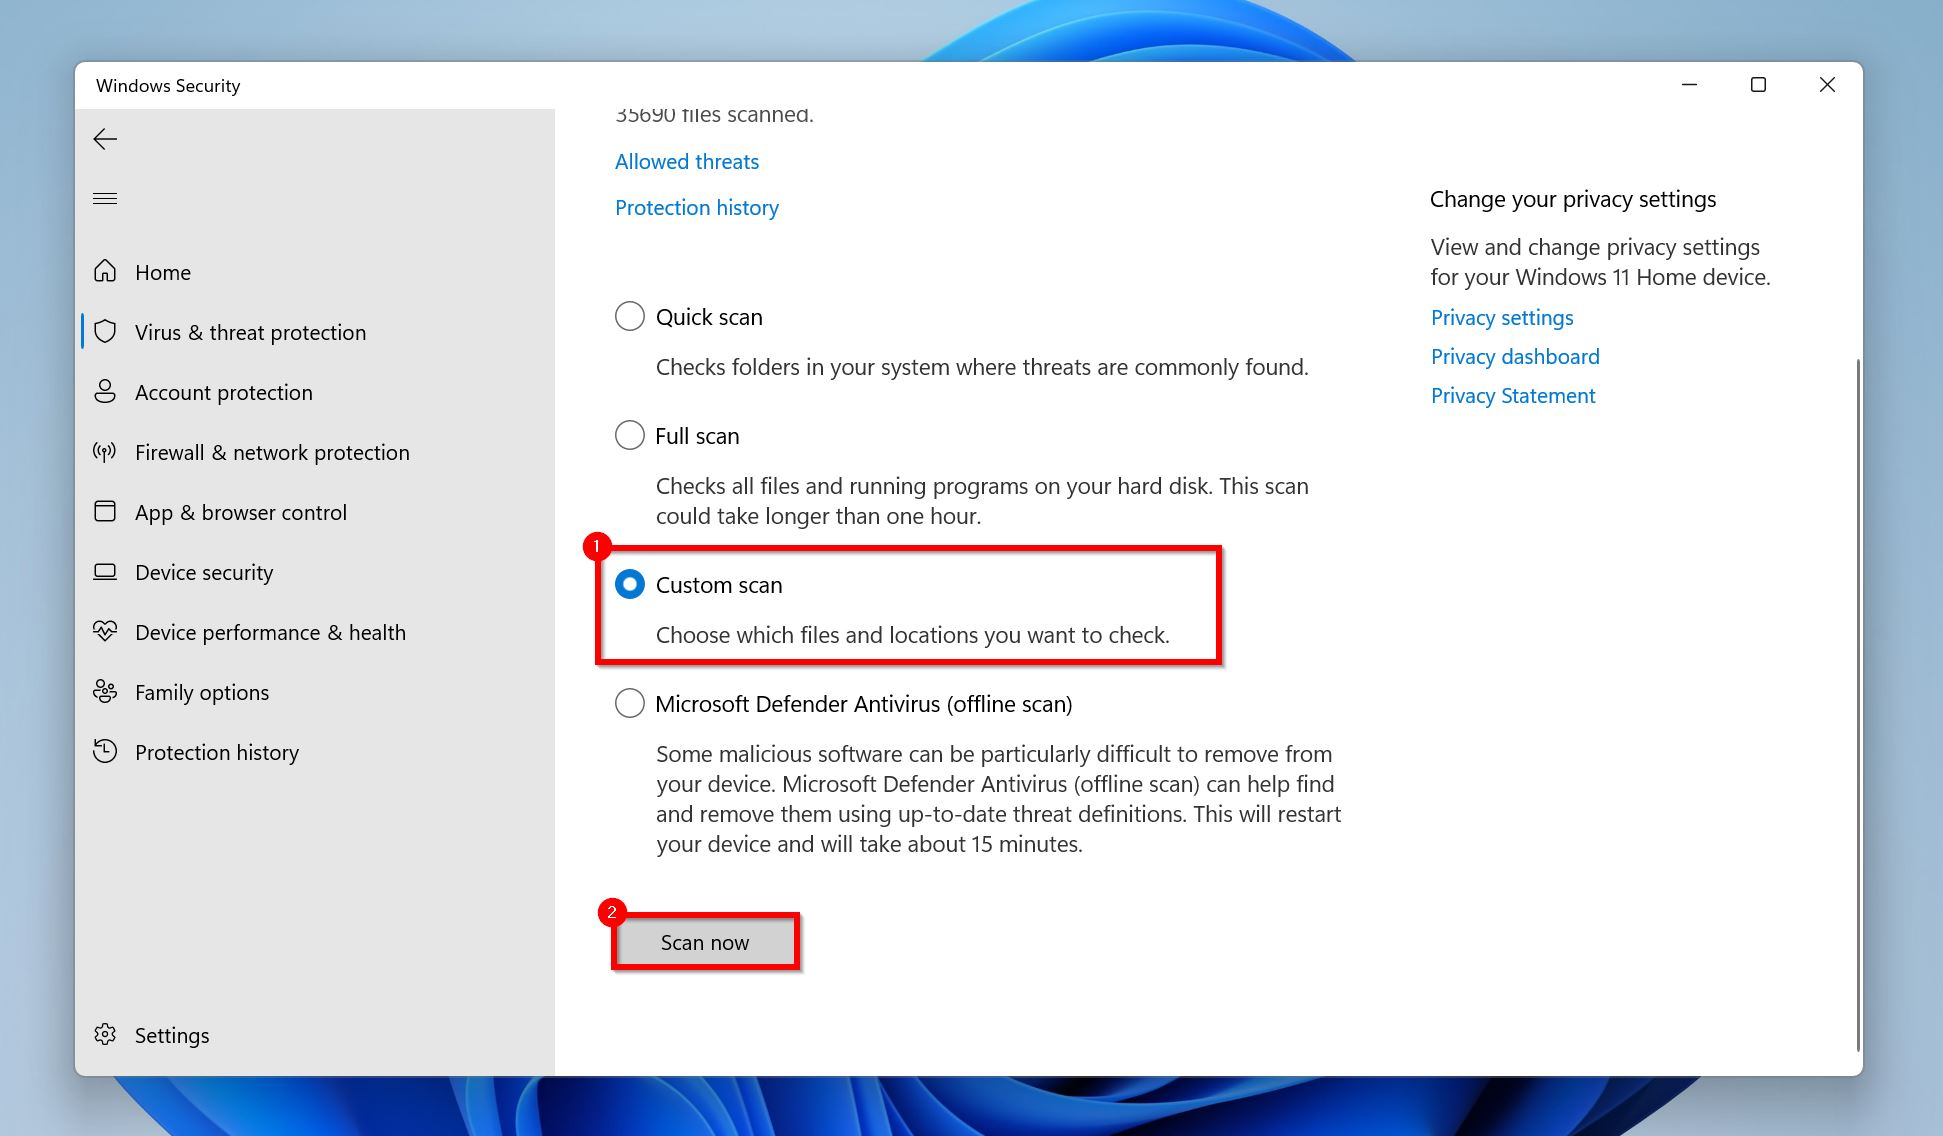The height and width of the screenshot is (1136, 1943).
Task: Open the Settings navigation item
Action: pos(172,1035)
